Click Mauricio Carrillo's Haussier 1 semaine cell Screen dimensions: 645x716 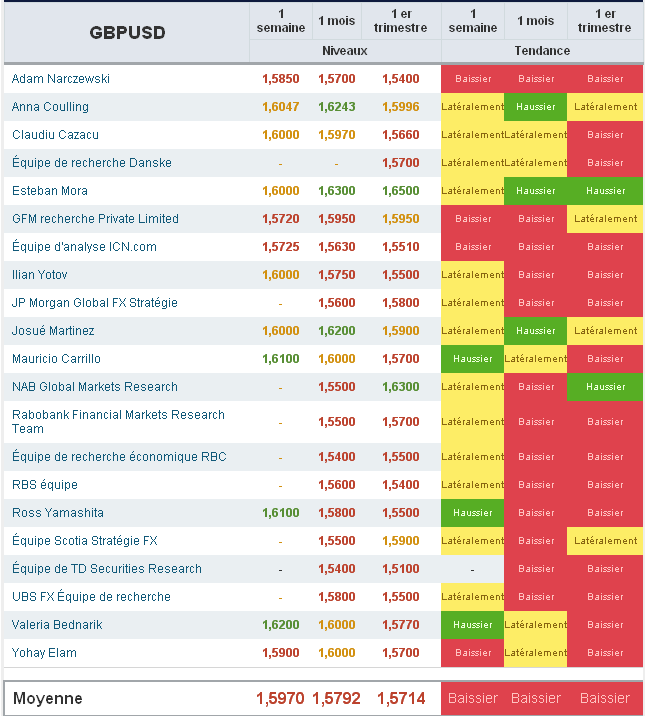pos(472,359)
